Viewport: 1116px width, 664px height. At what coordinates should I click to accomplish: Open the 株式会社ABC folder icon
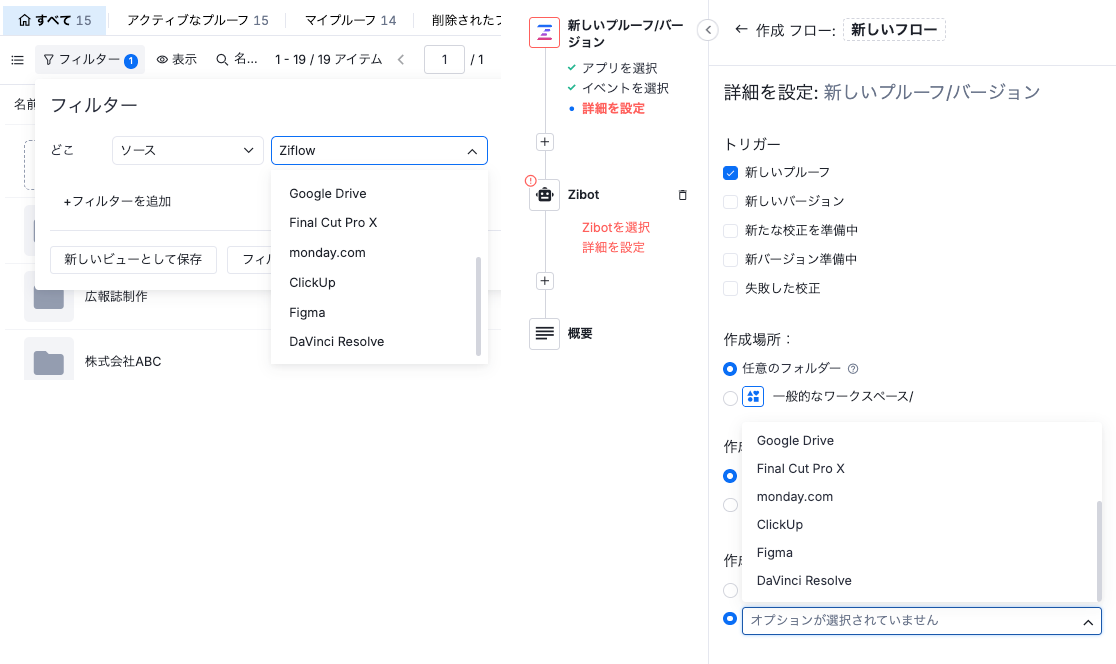pos(49,361)
